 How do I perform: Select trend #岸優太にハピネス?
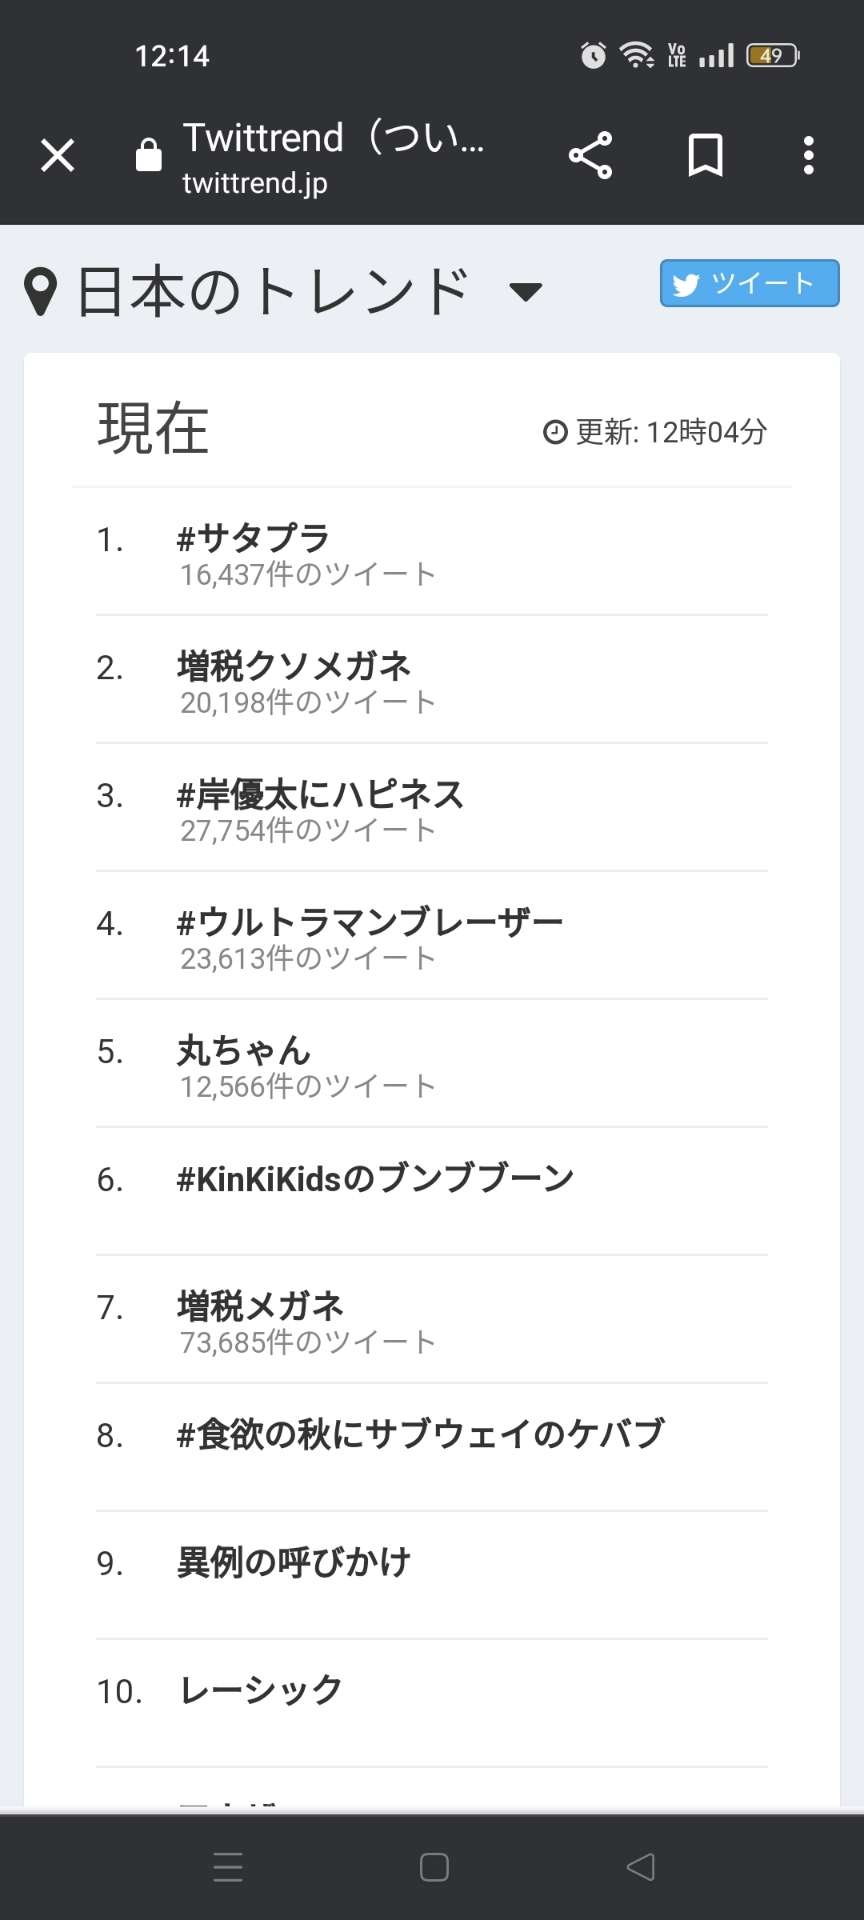pos(320,795)
